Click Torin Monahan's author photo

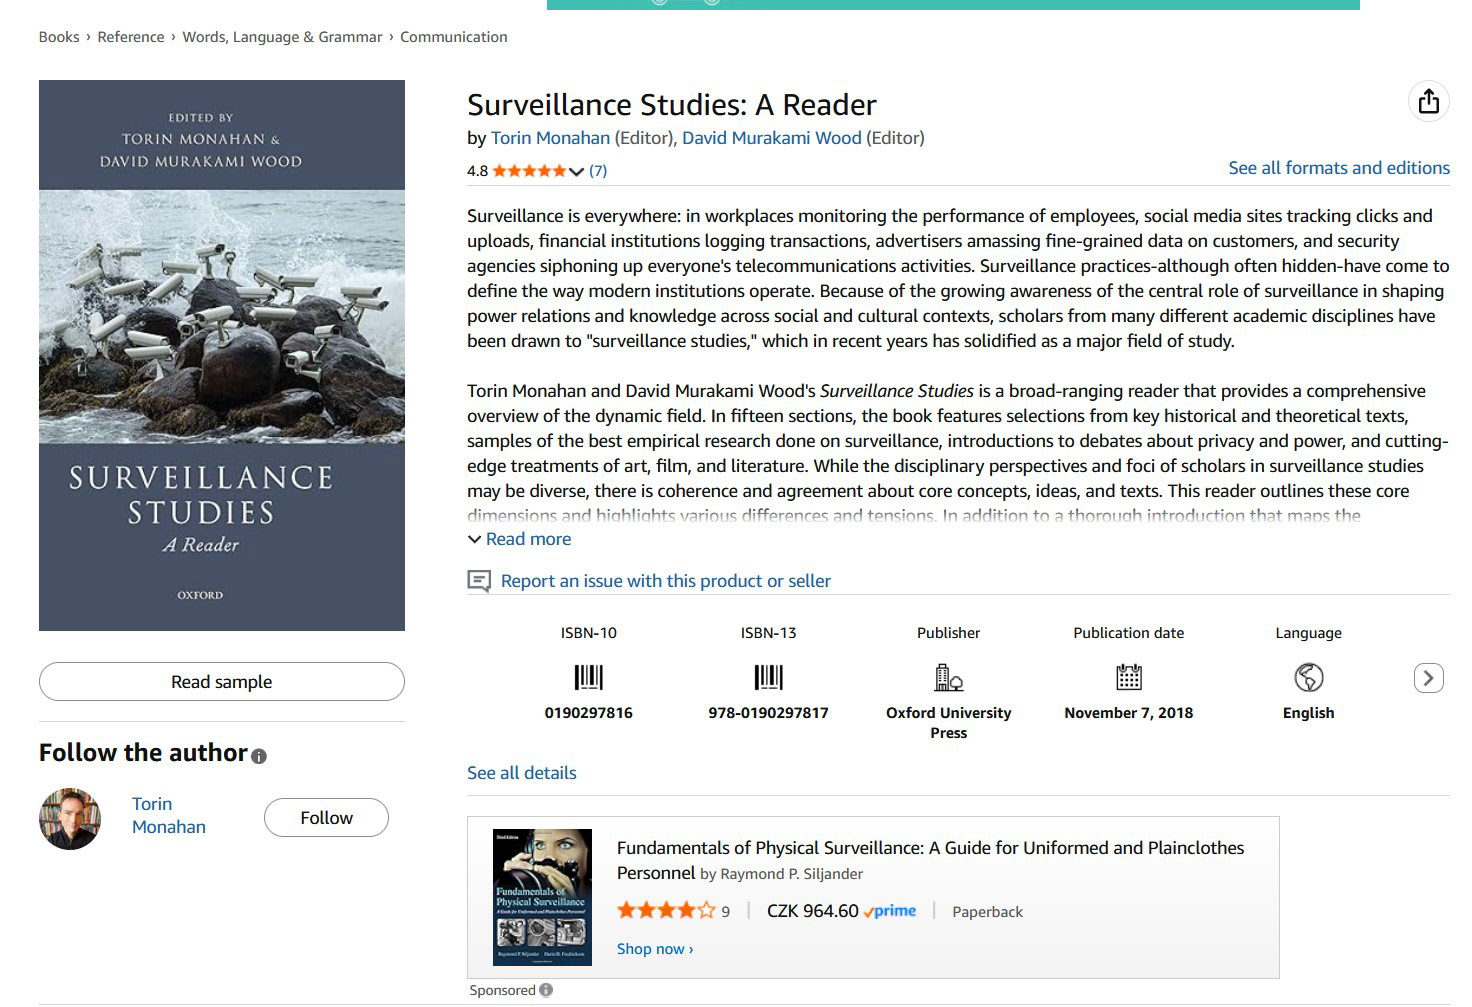[70, 818]
